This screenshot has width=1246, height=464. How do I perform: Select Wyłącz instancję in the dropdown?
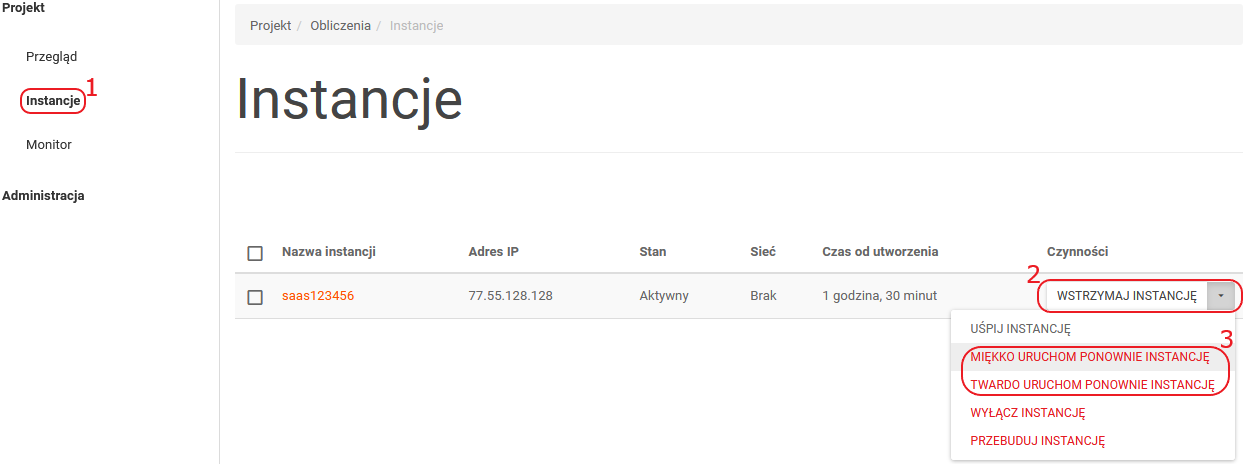point(1028,412)
